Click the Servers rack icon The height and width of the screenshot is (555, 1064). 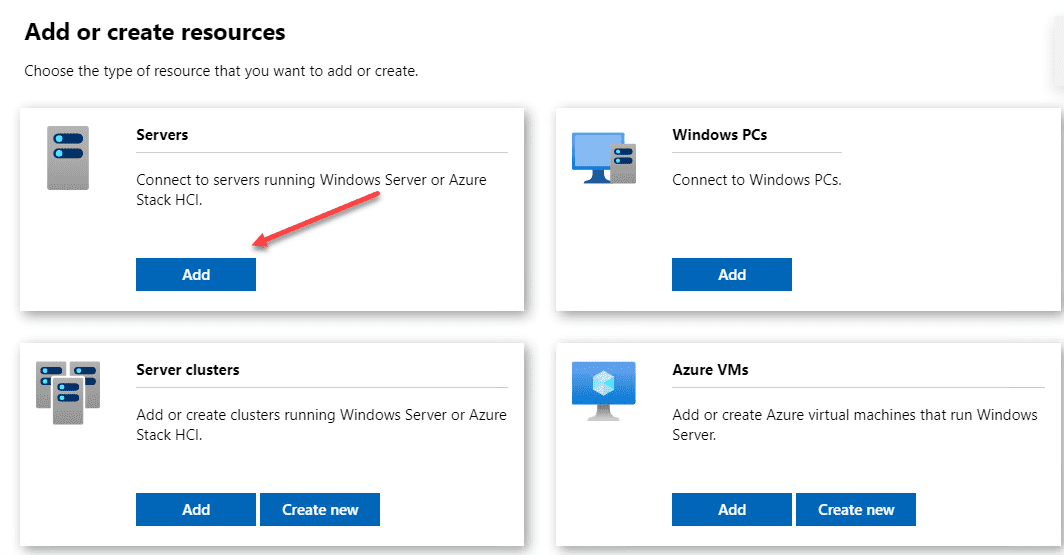(68, 158)
